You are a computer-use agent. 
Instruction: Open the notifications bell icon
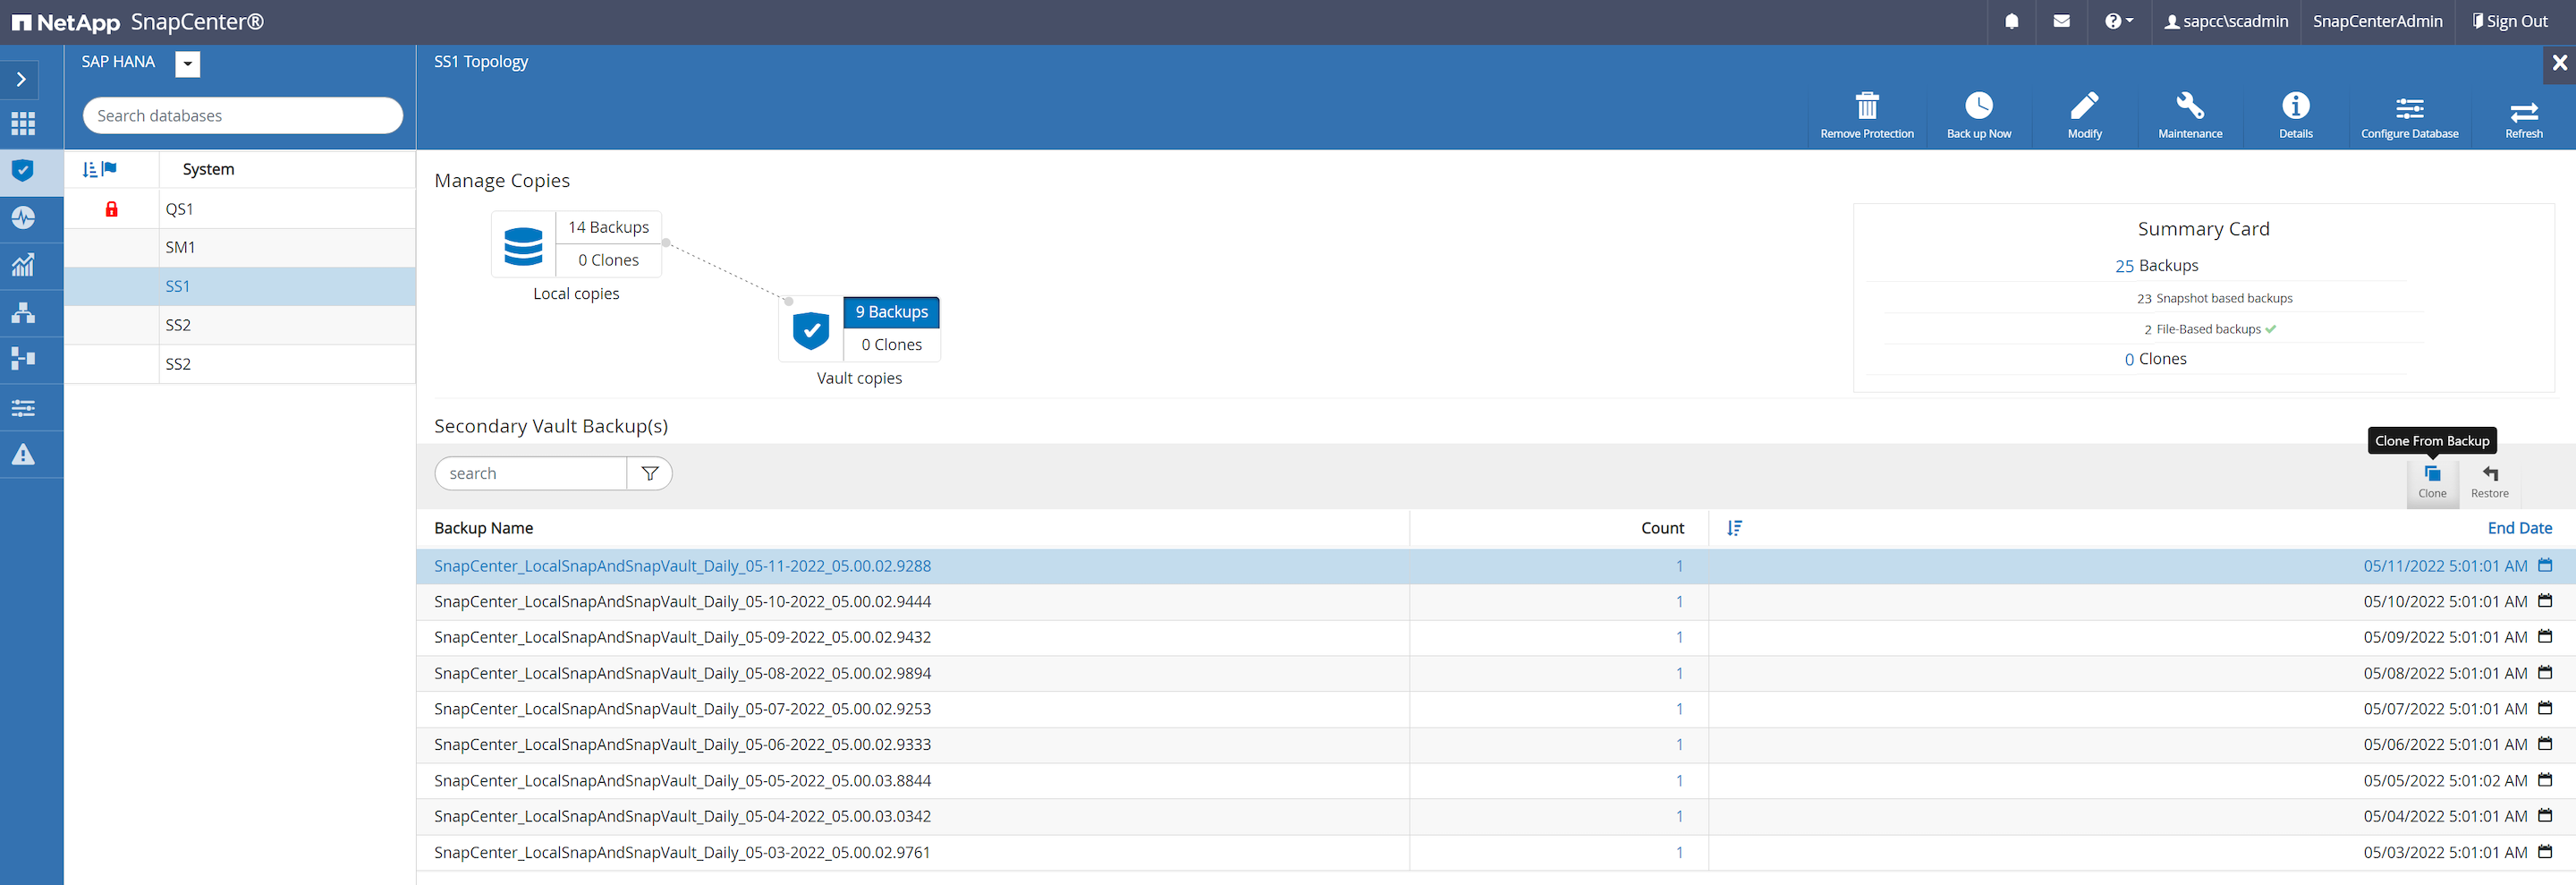pos(2011,21)
